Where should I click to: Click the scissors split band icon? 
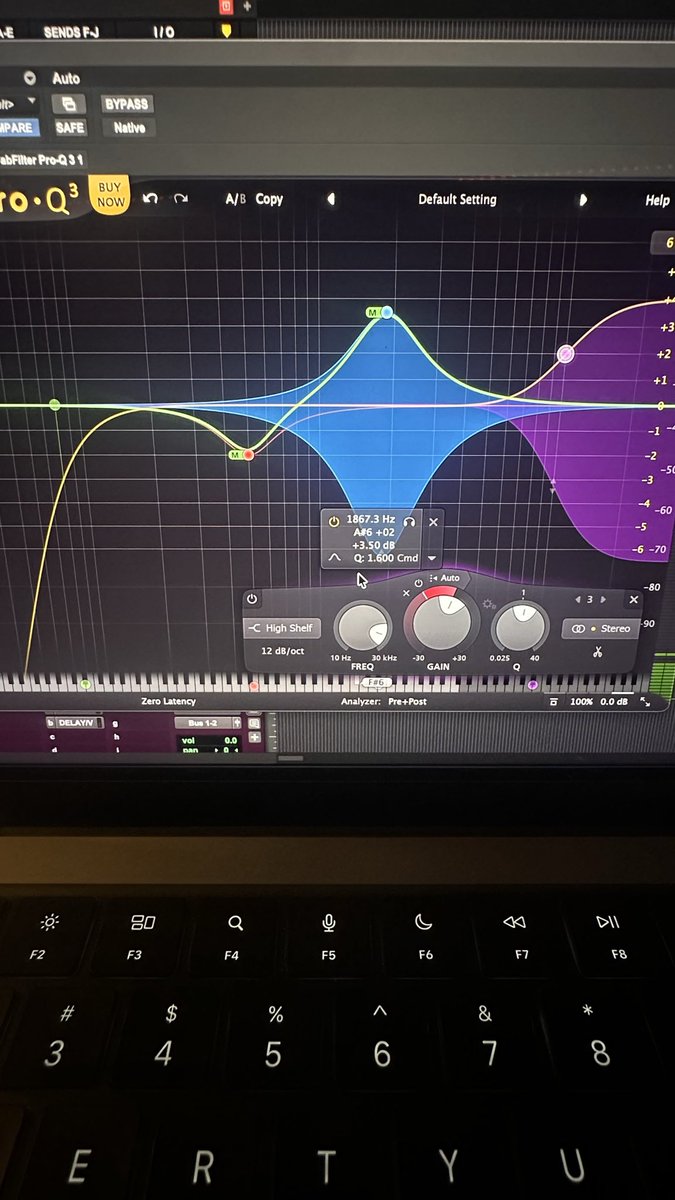point(597,652)
